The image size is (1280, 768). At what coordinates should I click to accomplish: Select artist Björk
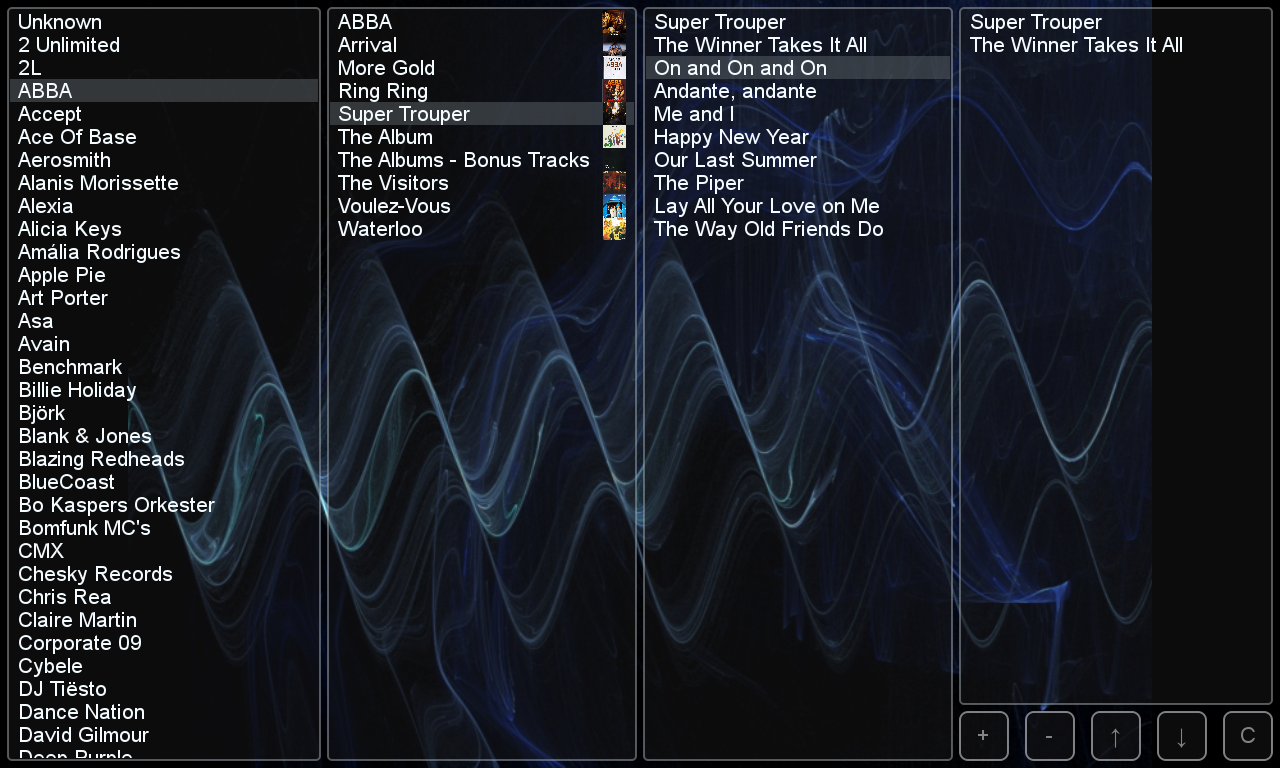point(164,413)
